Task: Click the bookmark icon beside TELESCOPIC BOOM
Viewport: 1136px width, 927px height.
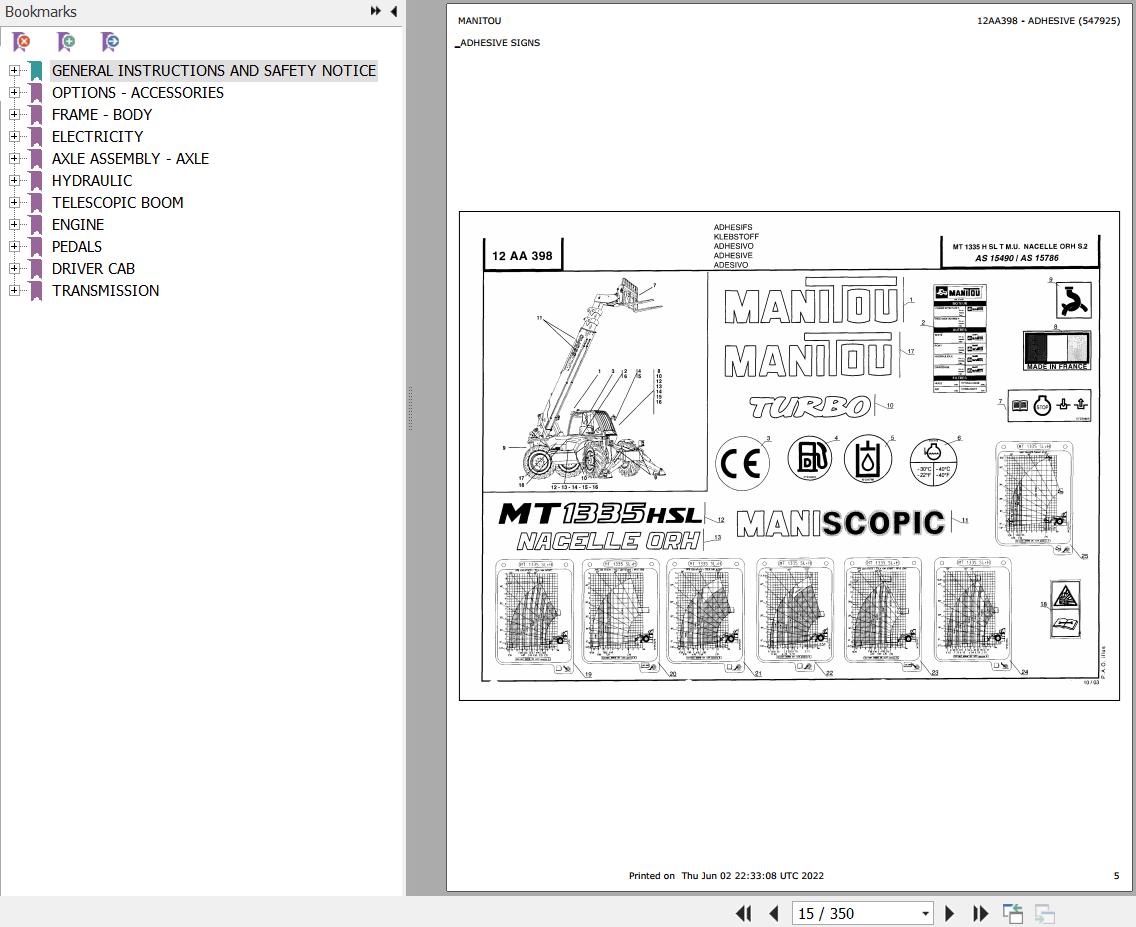Action: coord(36,203)
